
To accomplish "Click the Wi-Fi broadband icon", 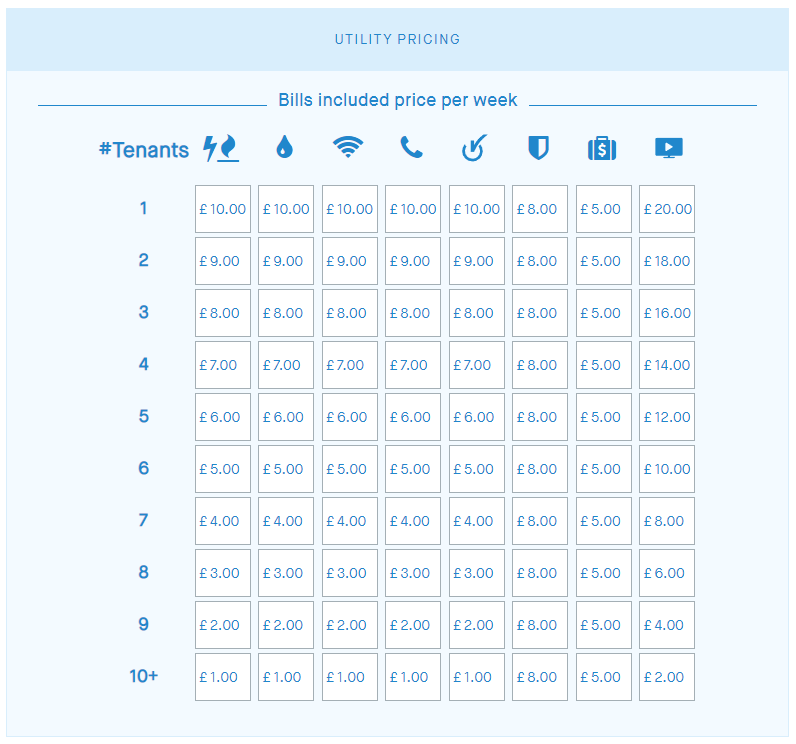I will pyautogui.click(x=348, y=149).
